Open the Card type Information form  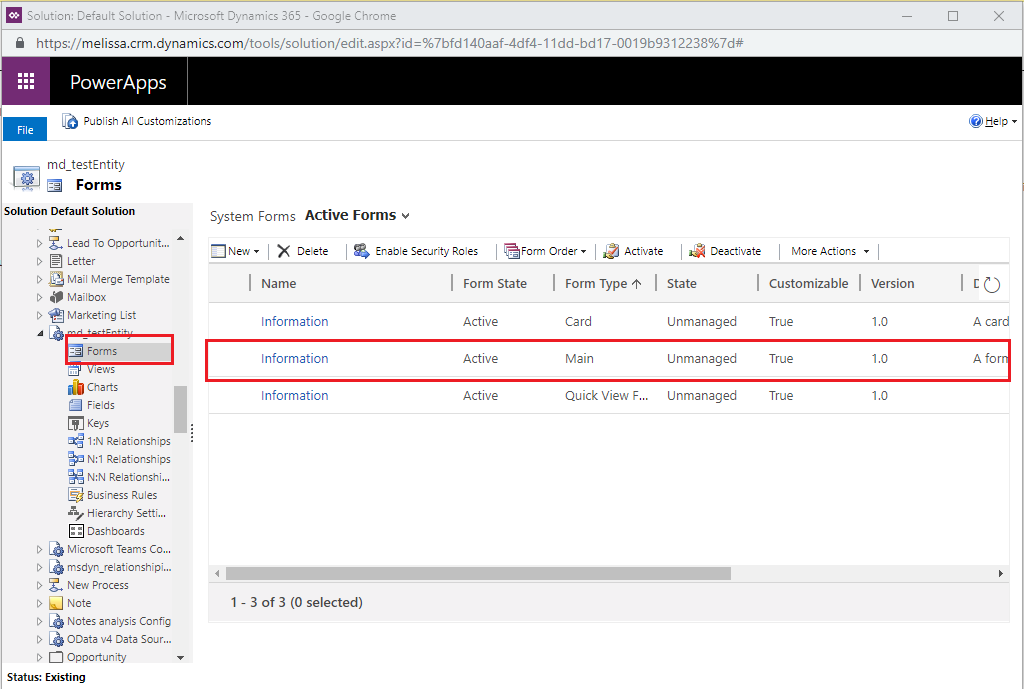click(295, 321)
